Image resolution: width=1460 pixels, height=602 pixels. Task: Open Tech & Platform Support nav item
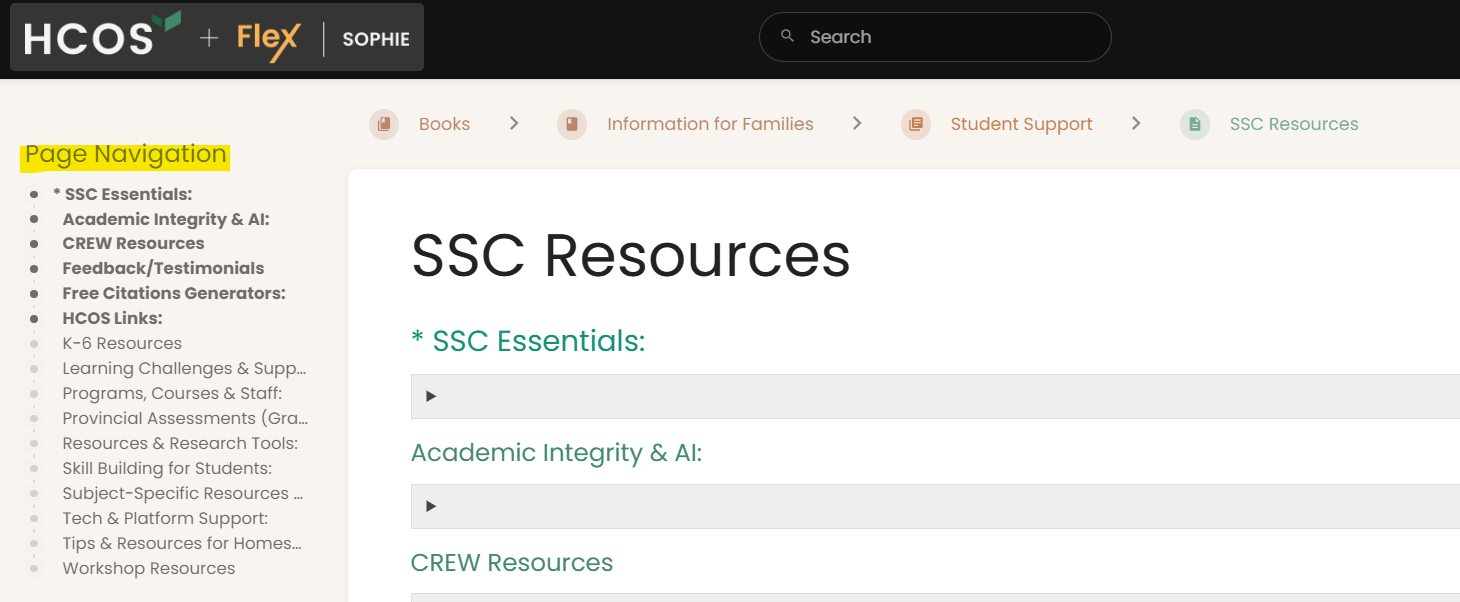coord(165,519)
